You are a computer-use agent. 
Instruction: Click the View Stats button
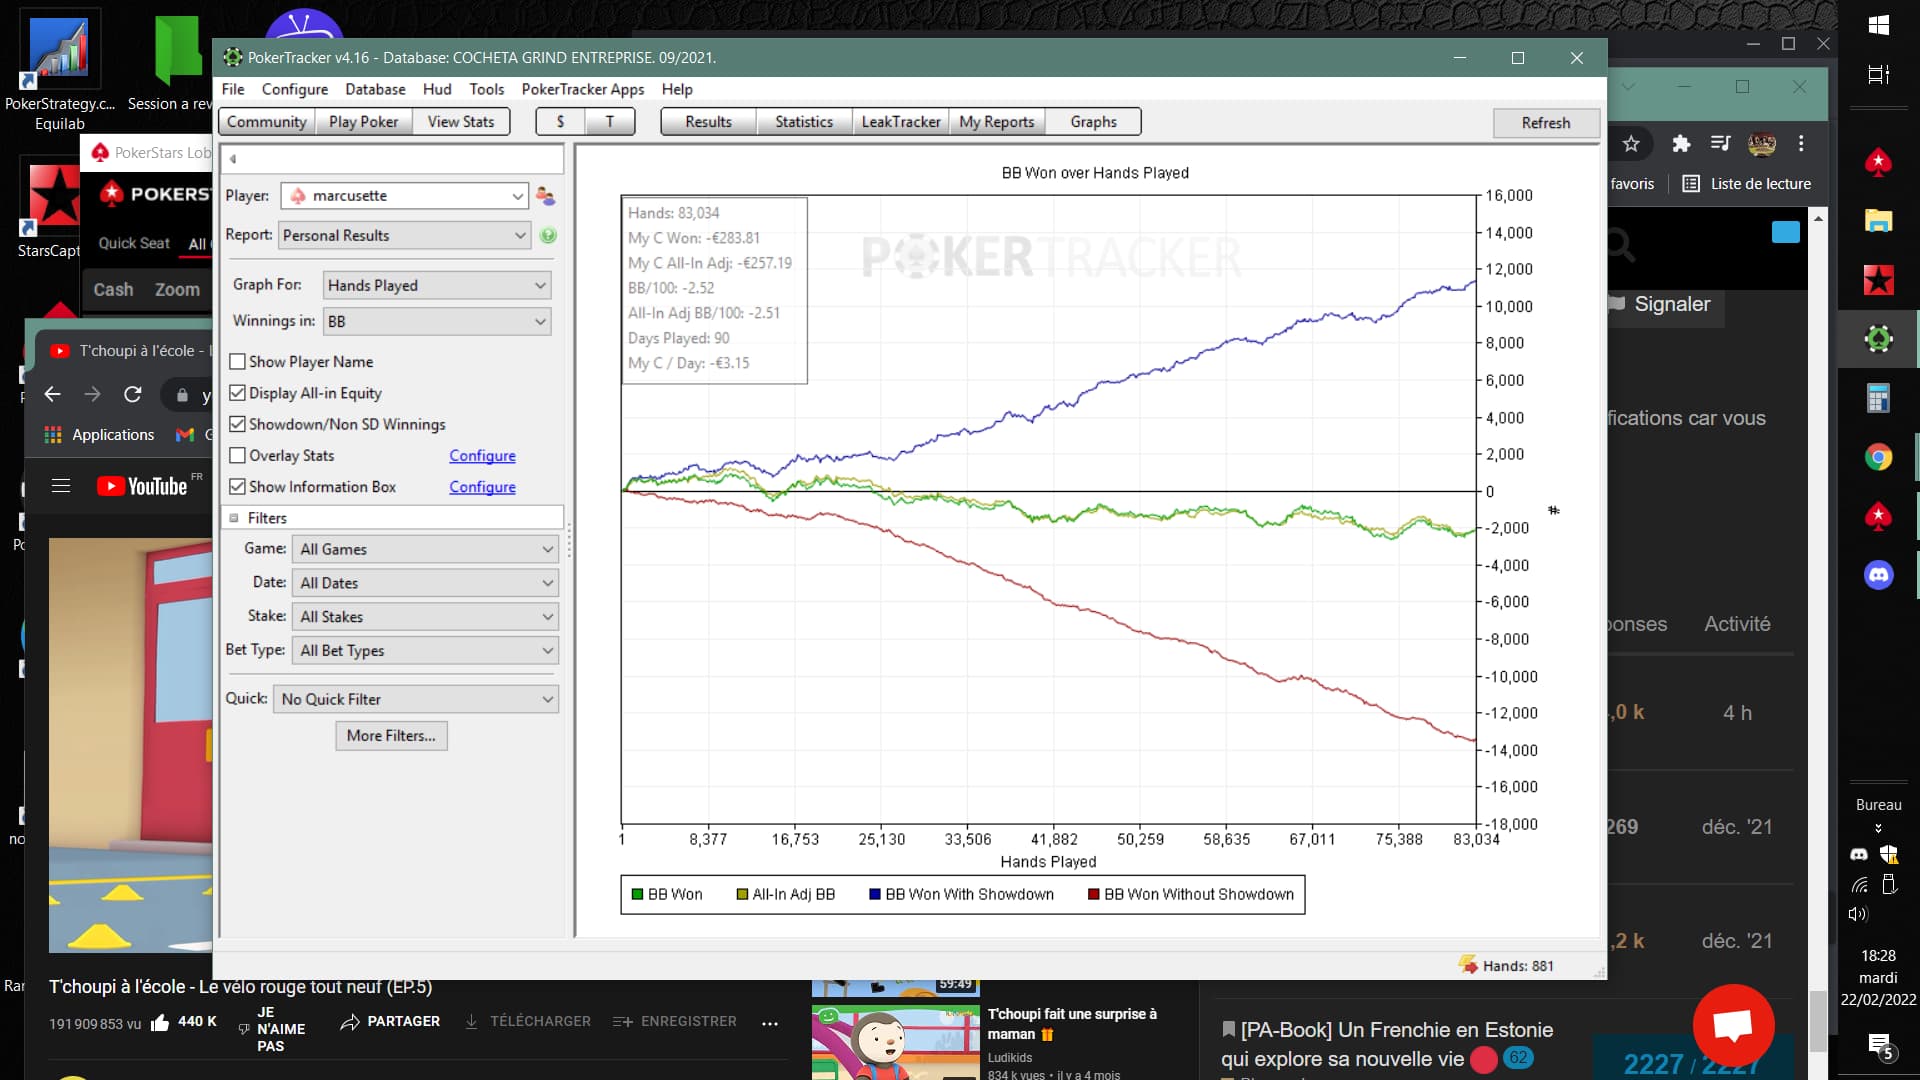[461, 122]
